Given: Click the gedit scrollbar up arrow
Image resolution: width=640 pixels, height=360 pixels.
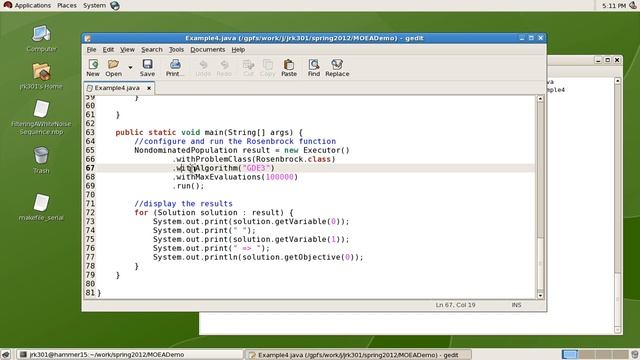Looking at the screenshot, I should click(540, 99).
